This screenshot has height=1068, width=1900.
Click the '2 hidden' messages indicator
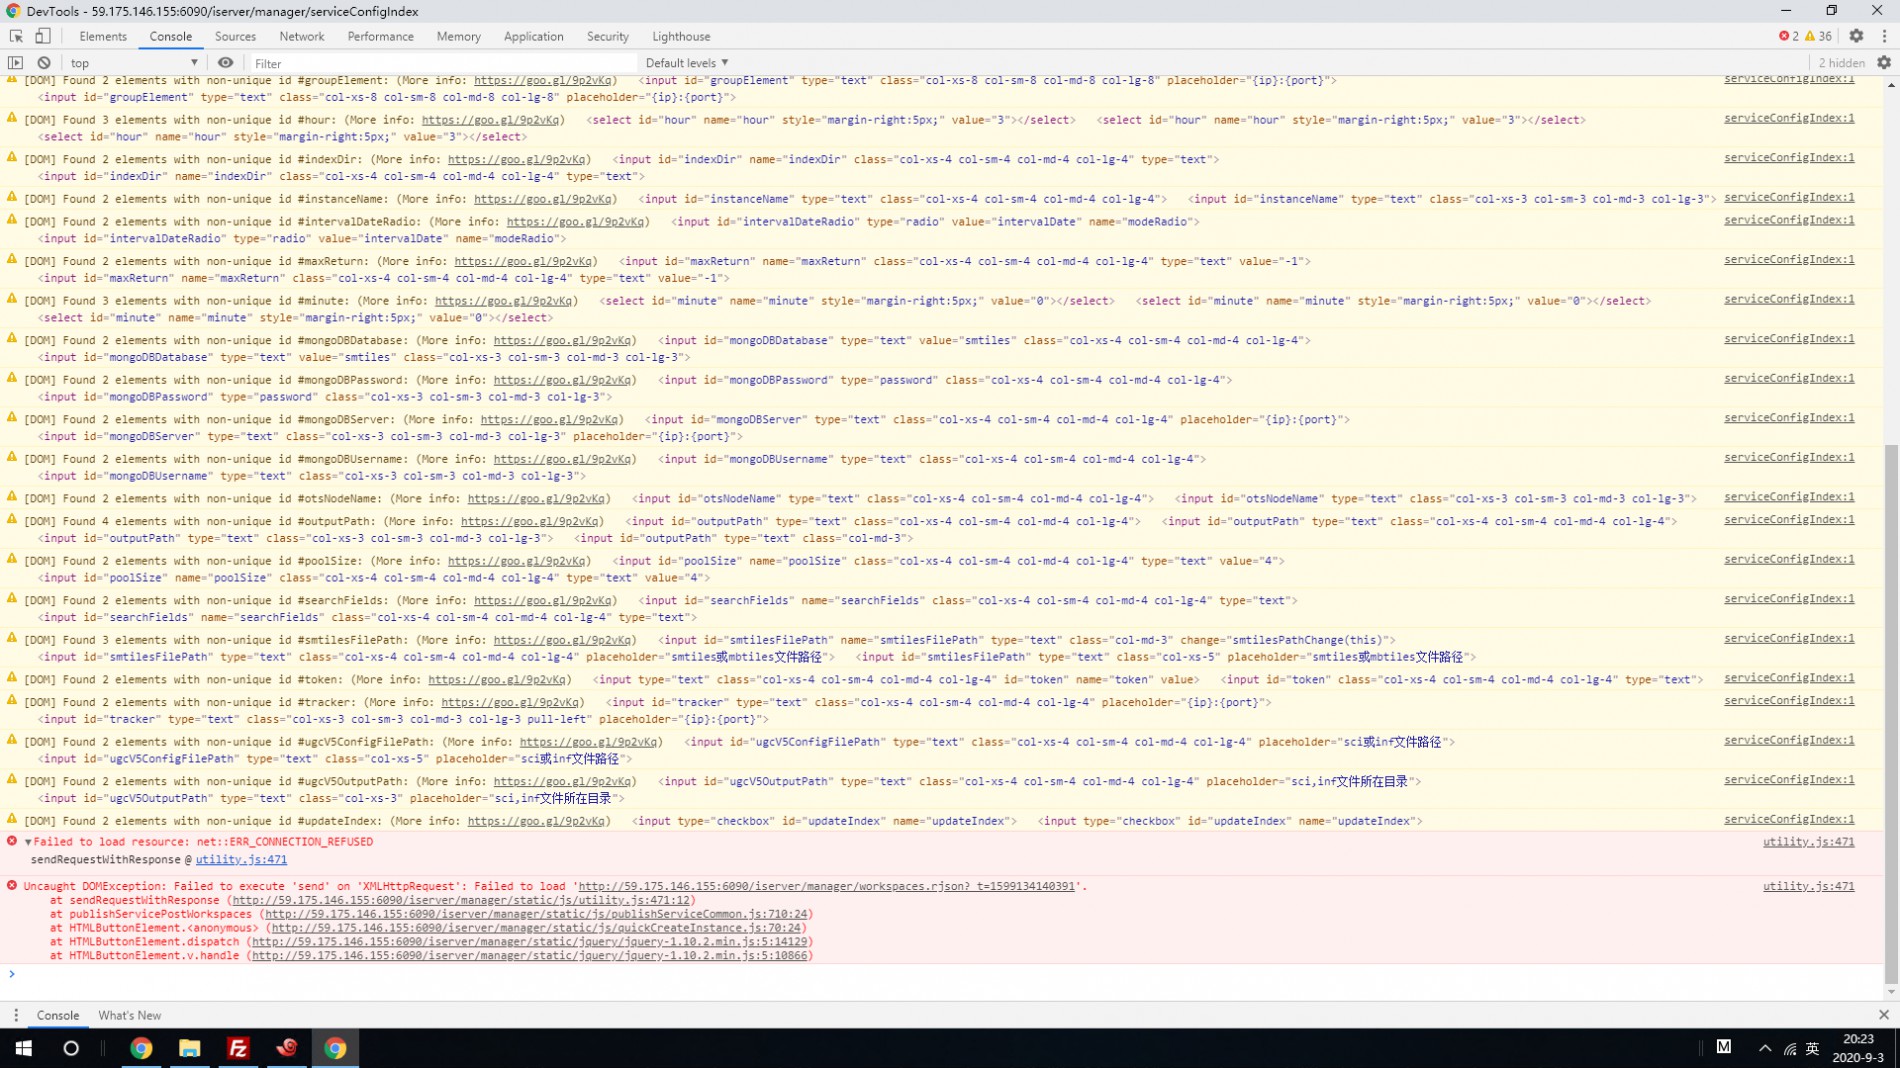click(1841, 63)
